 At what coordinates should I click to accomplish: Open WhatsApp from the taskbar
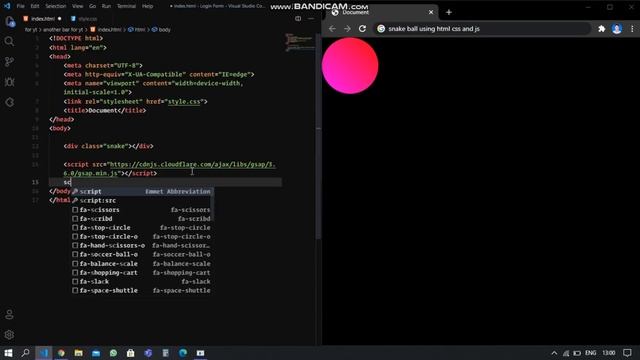click(x=113, y=353)
